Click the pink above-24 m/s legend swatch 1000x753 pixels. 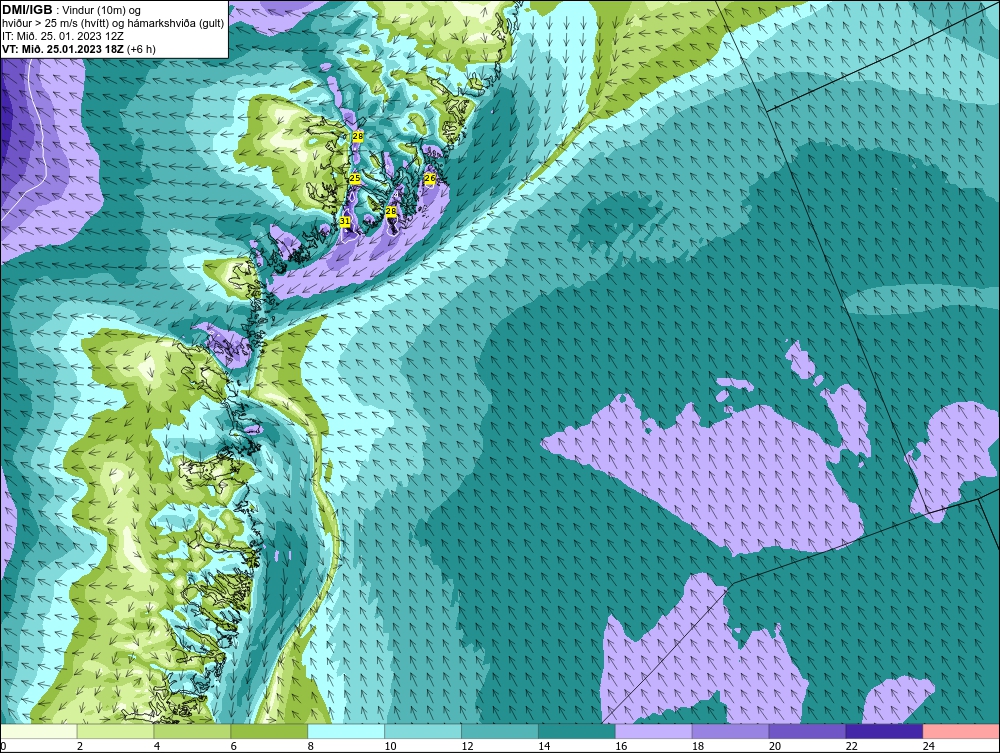[961, 731]
